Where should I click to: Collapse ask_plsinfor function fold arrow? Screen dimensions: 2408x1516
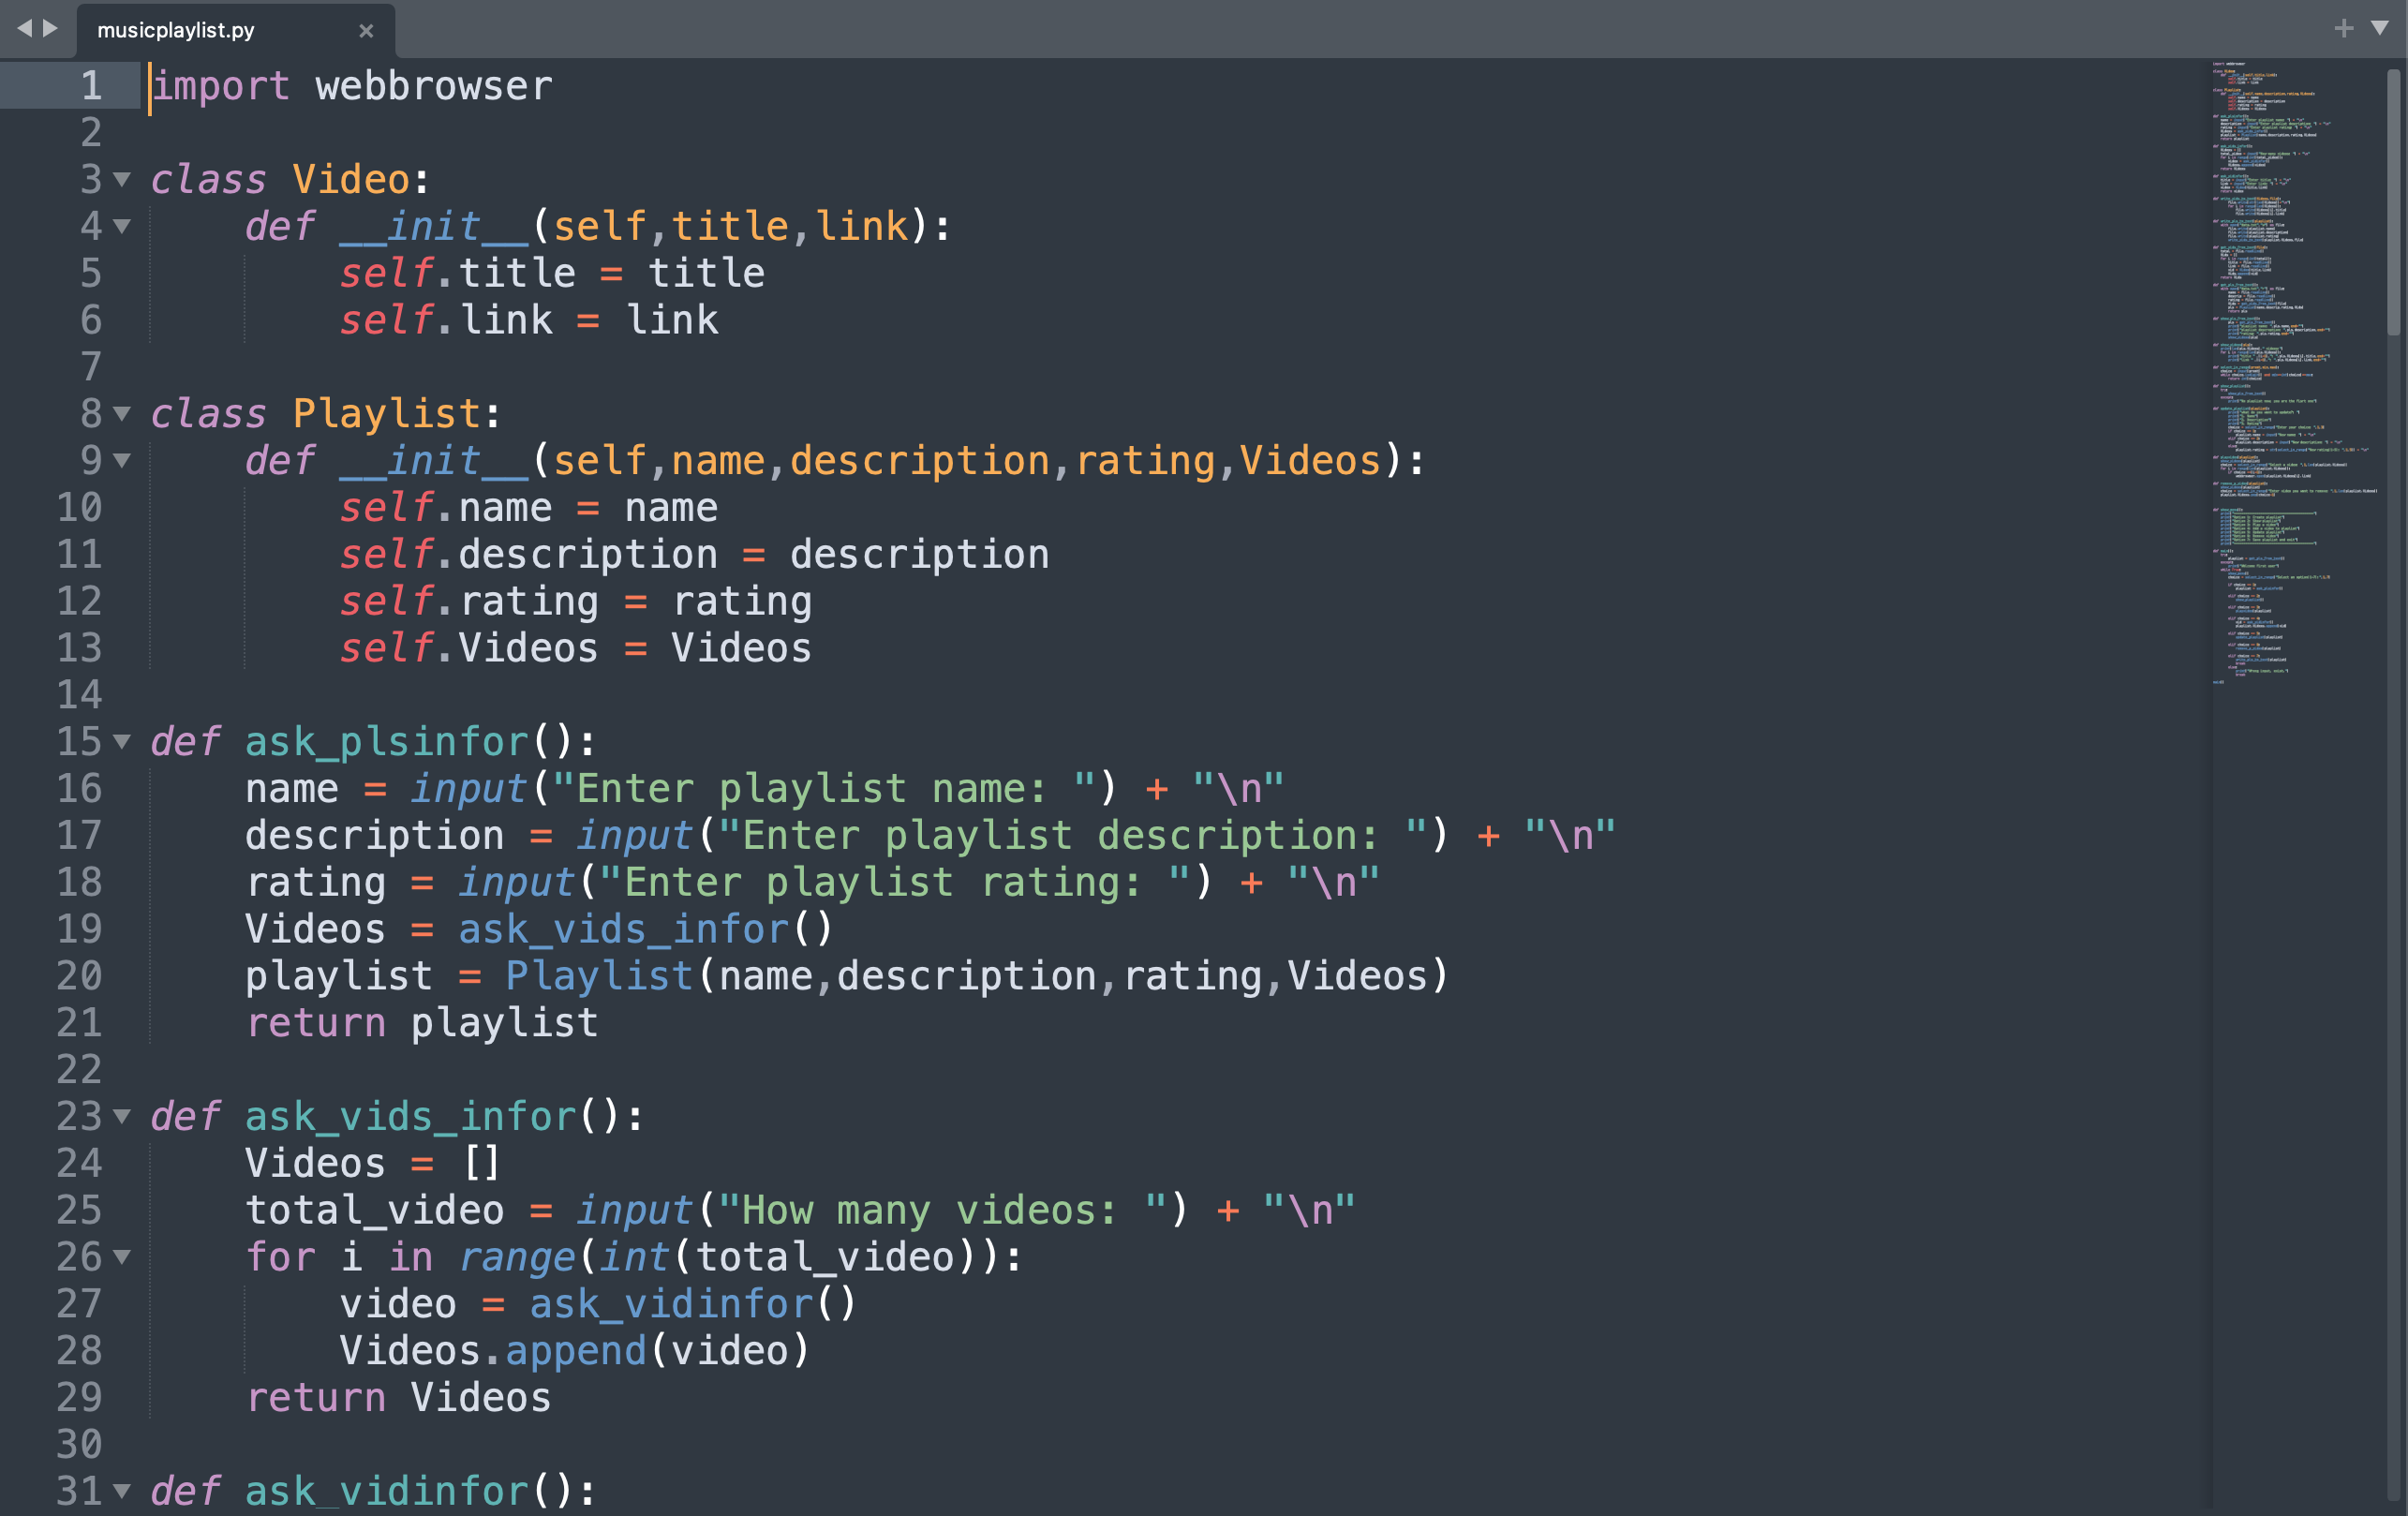pos(122,742)
